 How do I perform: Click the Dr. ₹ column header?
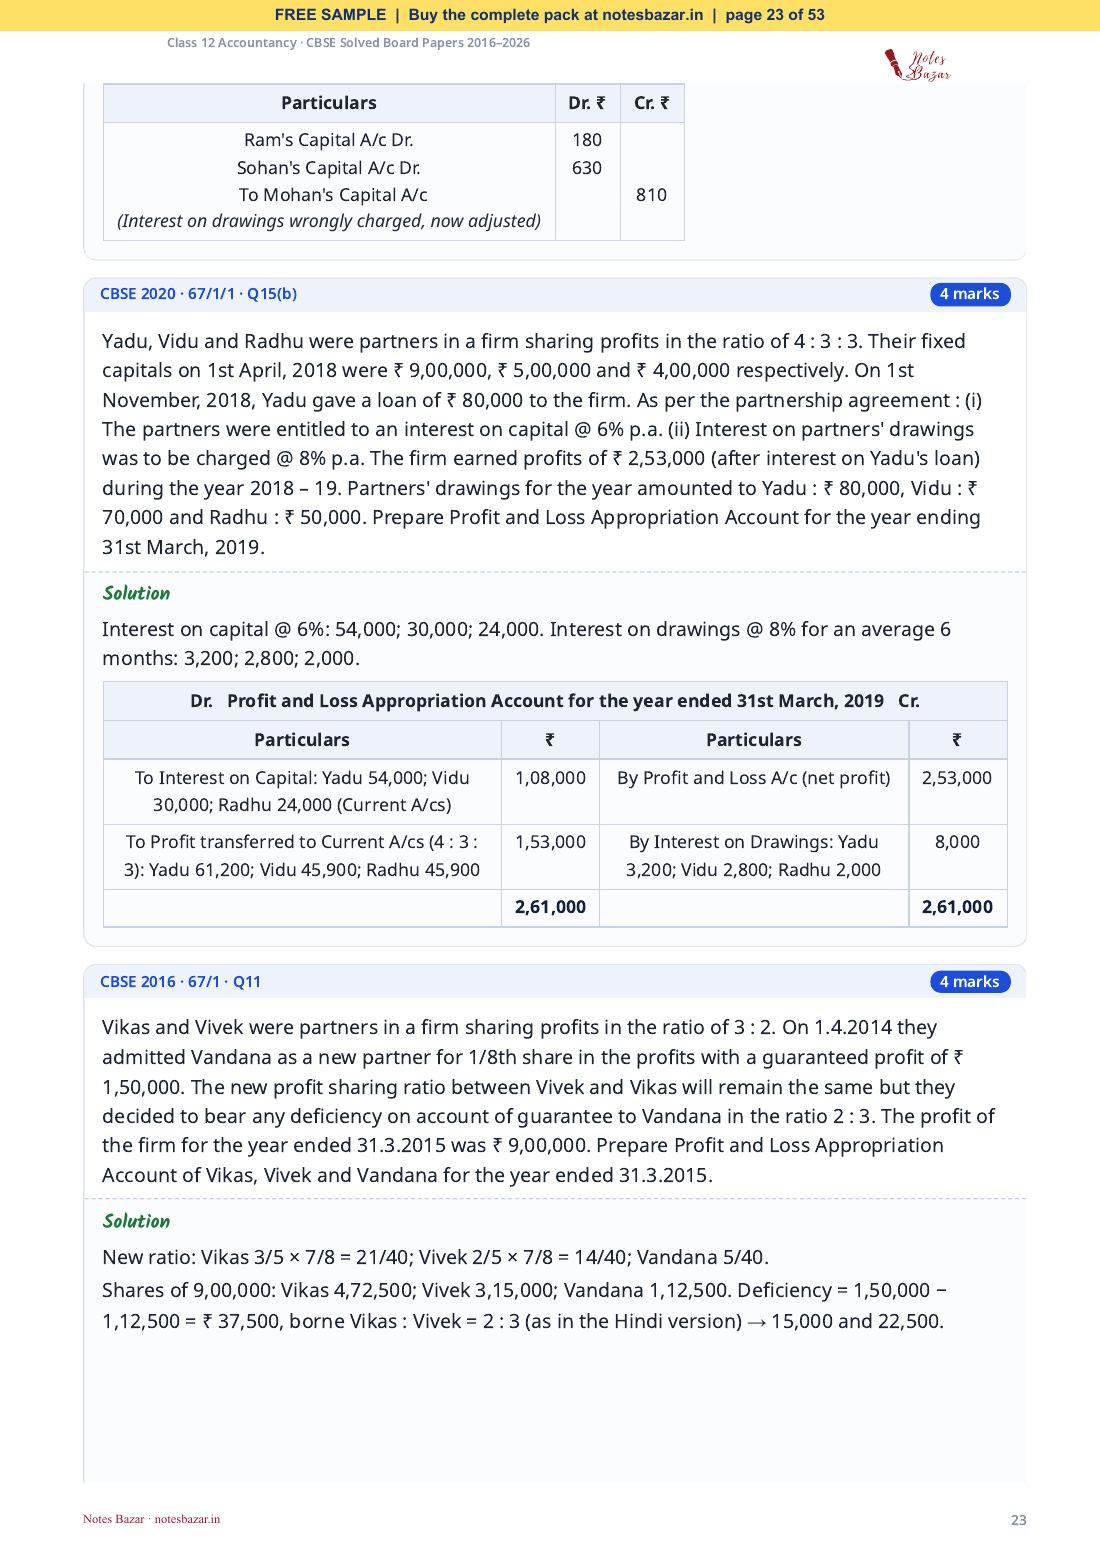point(587,103)
